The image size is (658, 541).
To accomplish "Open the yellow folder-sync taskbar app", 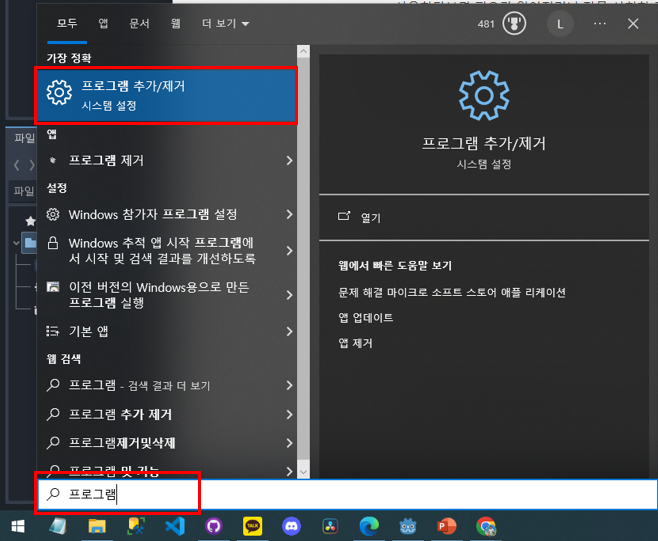I will tap(136, 526).
